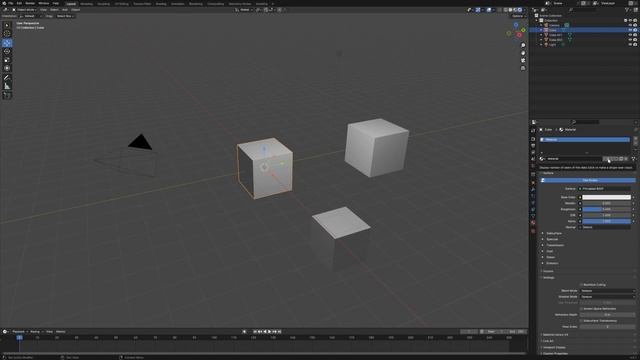The width and height of the screenshot is (640, 360).
Task: Toggle render camera icon for Camera in outliner
Action: (635, 25)
